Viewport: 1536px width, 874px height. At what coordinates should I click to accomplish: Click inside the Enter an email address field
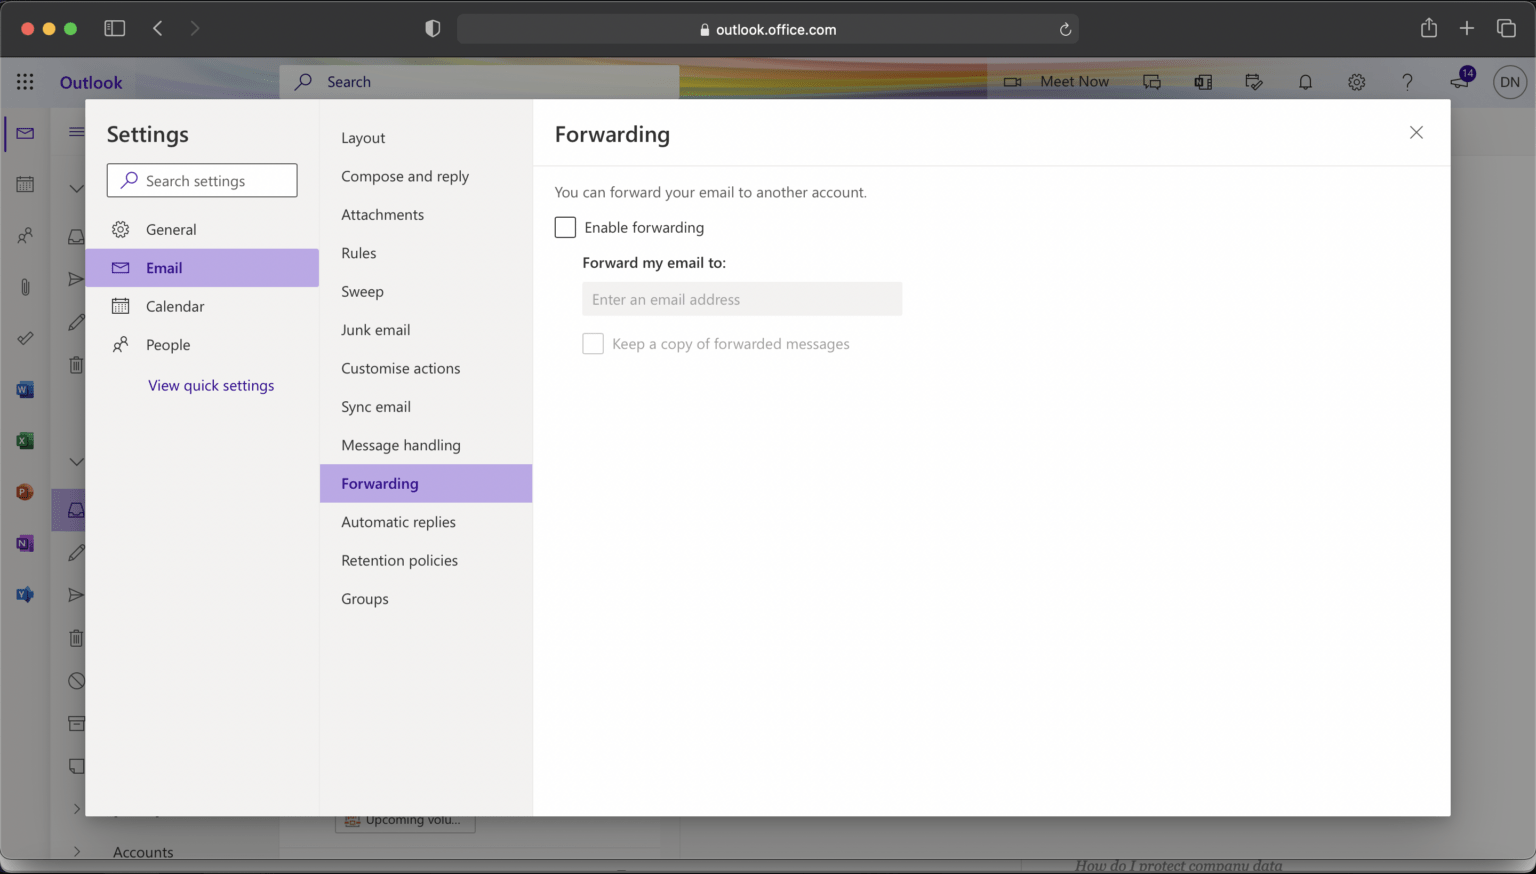(742, 299)
